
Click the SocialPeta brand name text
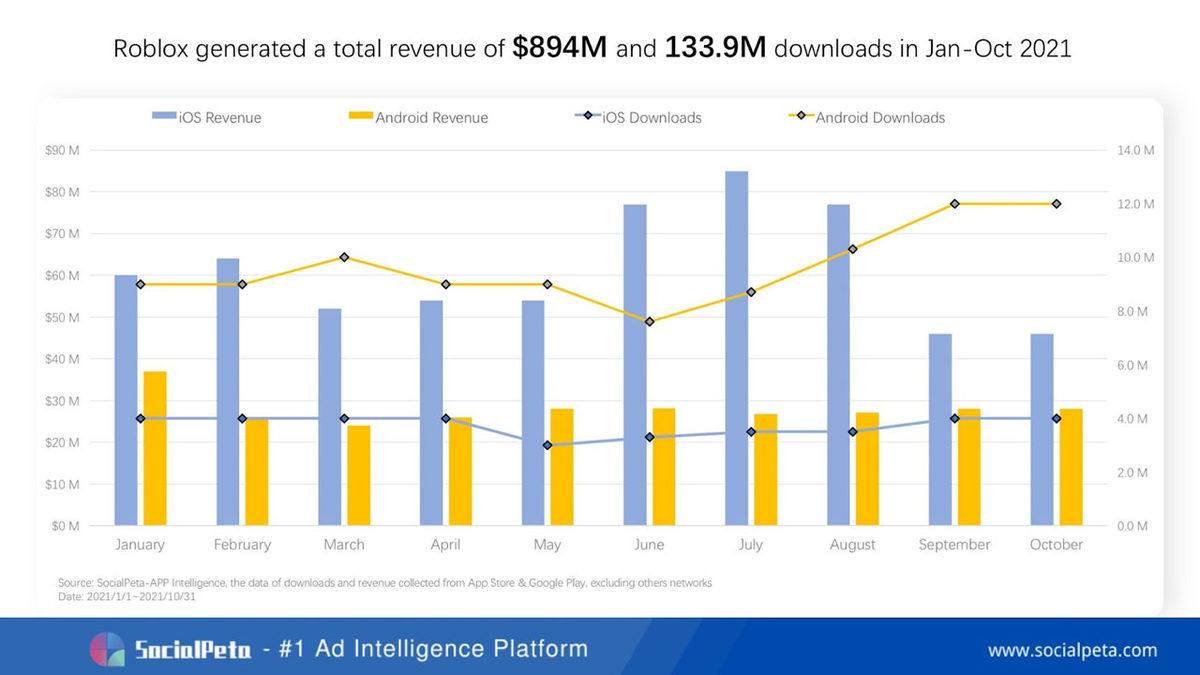[x=192, y=650]
